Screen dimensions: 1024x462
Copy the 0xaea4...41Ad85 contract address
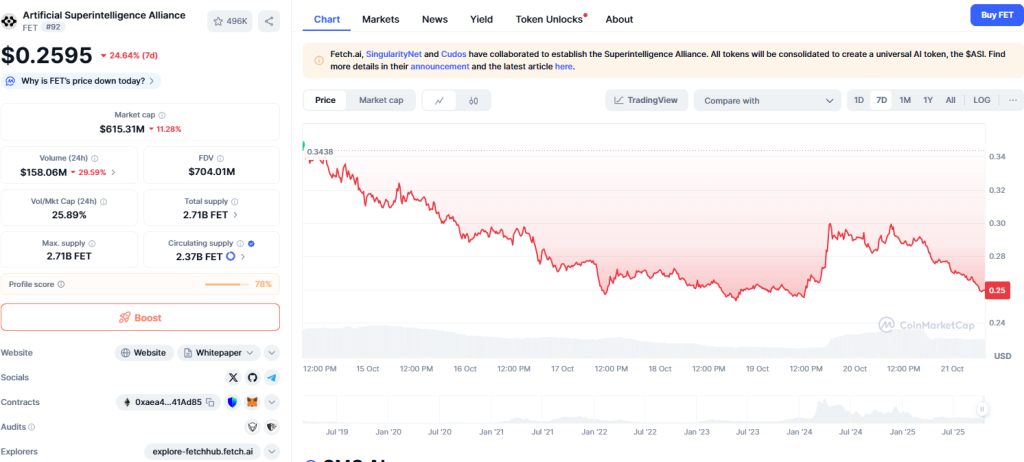pos(210,402)
